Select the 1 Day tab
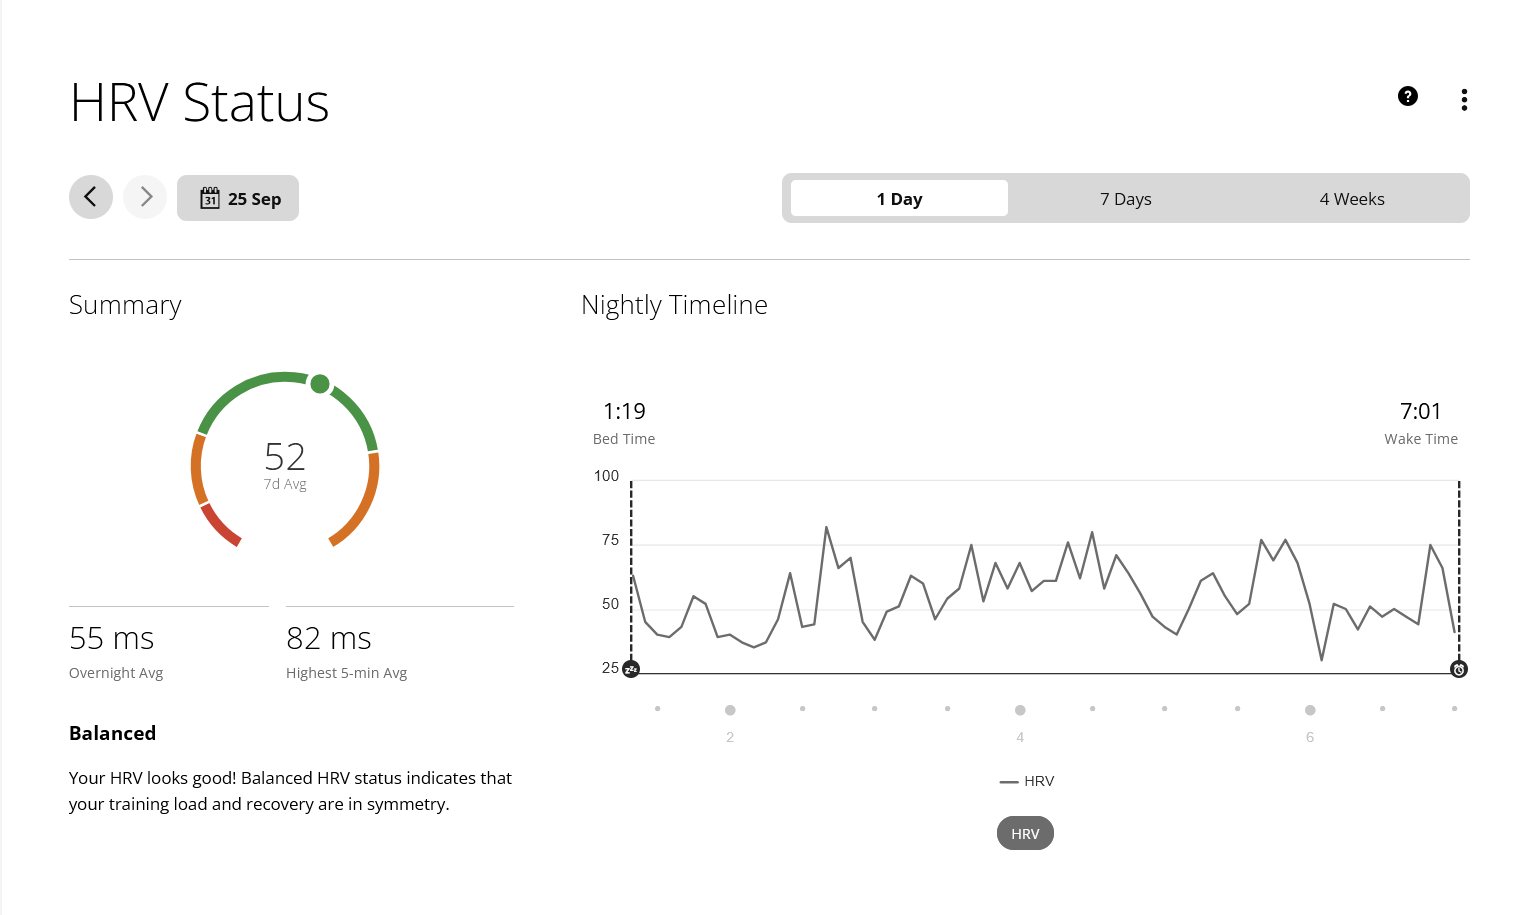The width and height of the screenshot is (1523, 915). click(899, 198)
